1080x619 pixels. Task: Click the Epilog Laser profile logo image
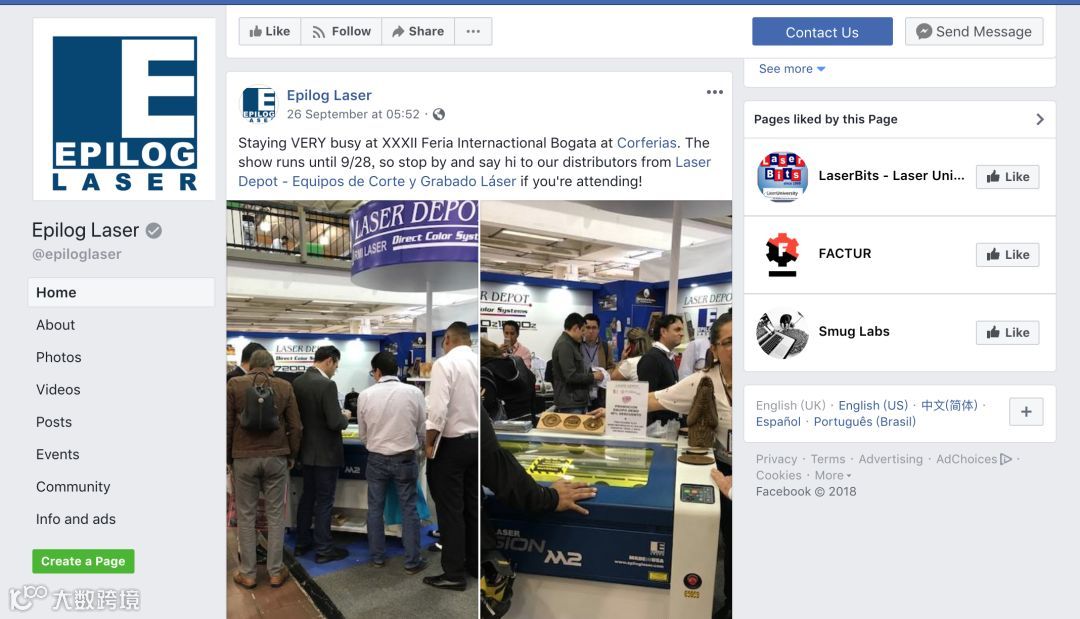(125, 110)
